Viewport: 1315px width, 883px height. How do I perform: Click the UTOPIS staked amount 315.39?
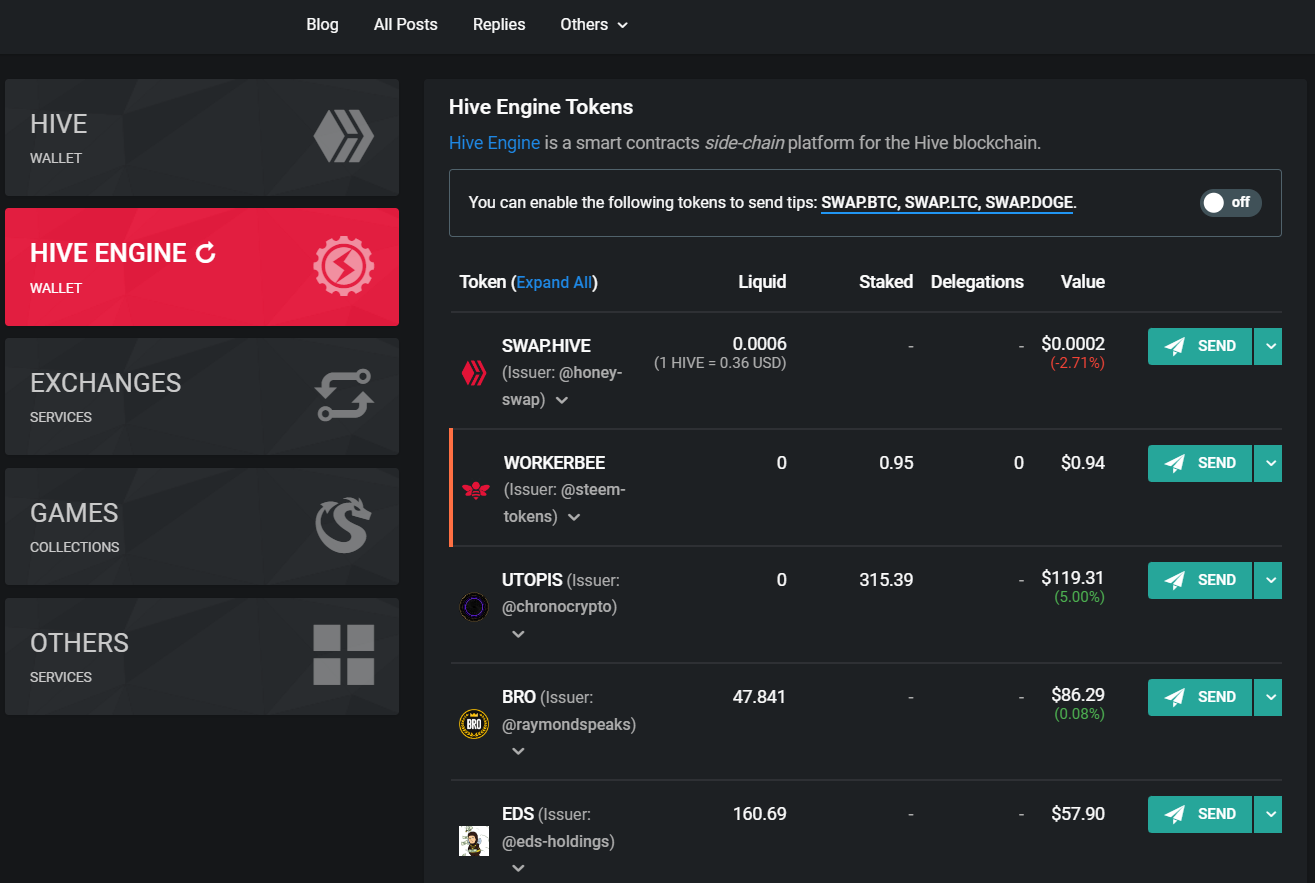click(886, 579)
